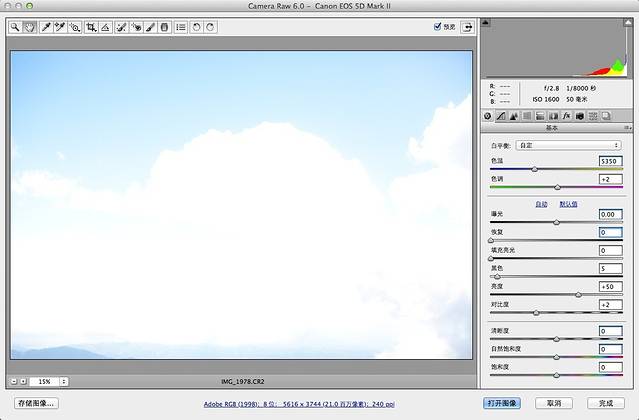Open the 白平衡 white balance dropdown
Screen dimensions: 639x420
coord(557,145)
